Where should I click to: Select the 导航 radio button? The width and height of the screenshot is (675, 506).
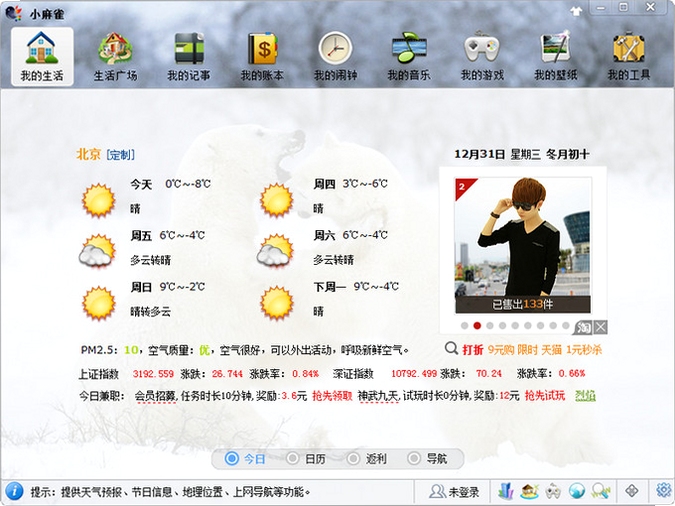click(414, 459)
